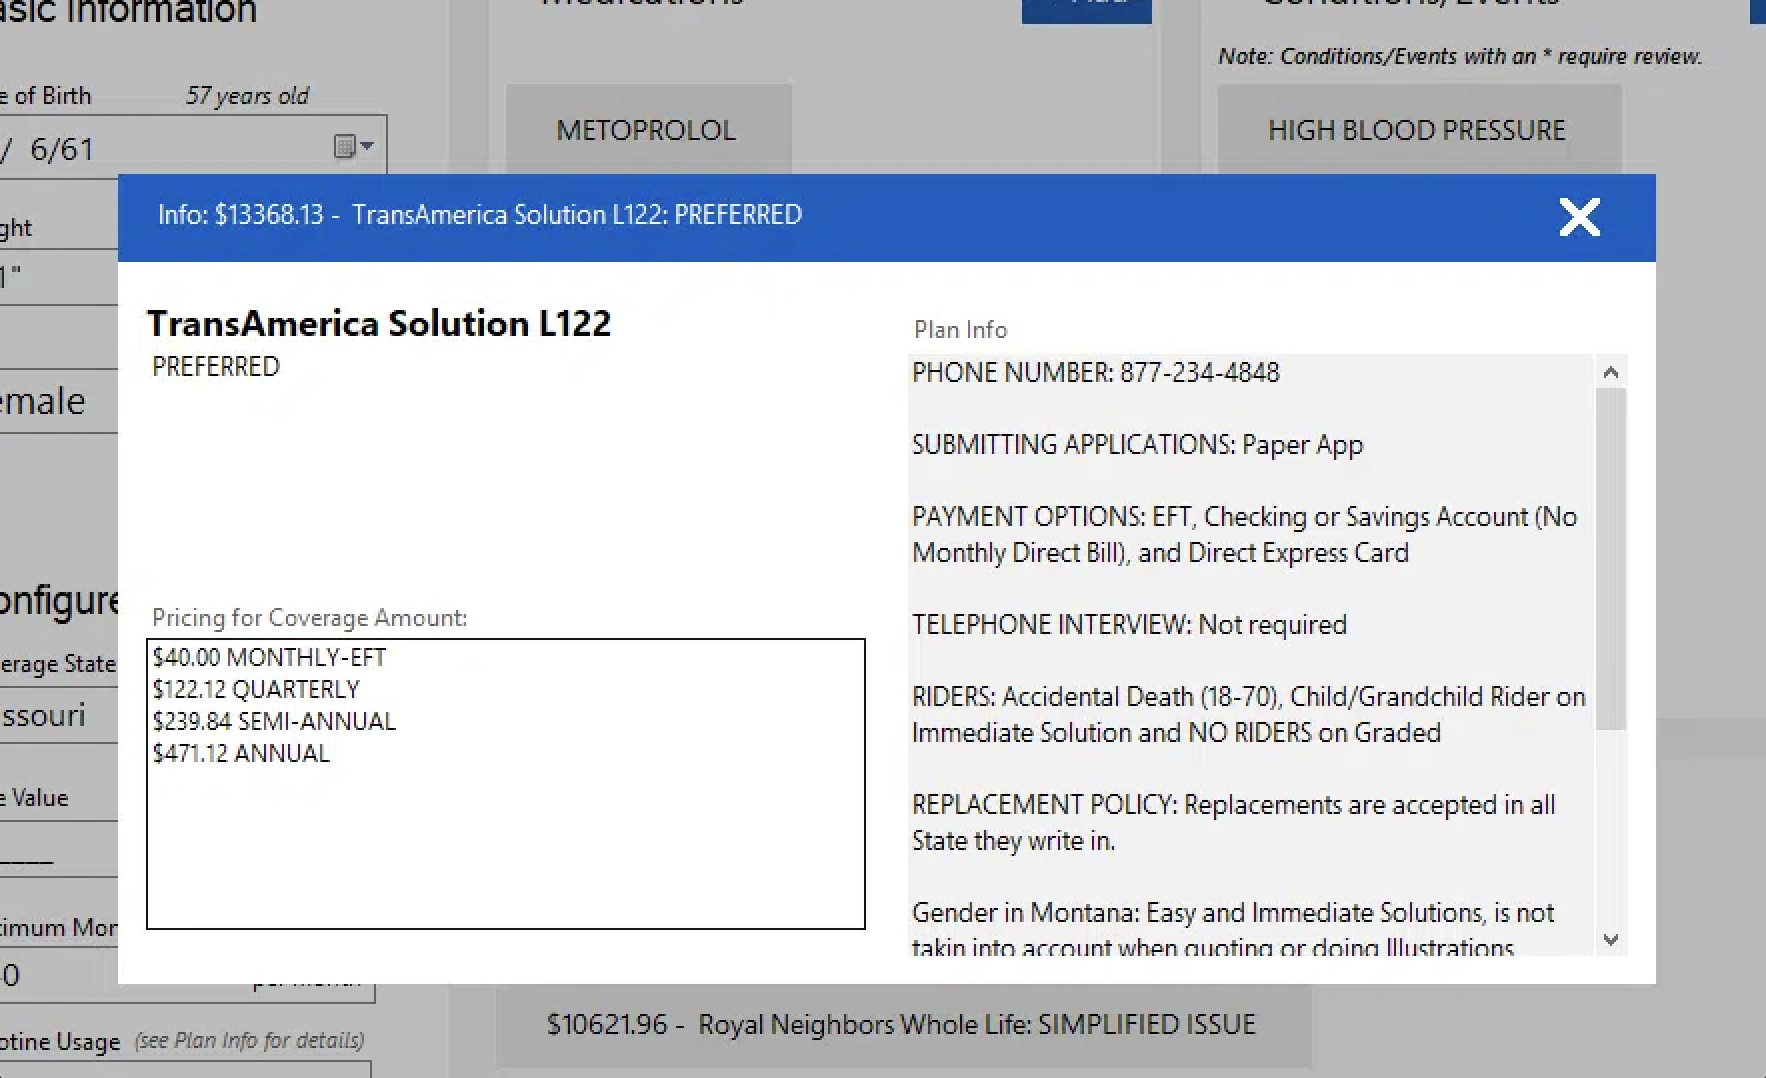This screenshot has width=1766, height=1078.
Task: Choose the $122.12 QUARTERLY pricing option
Action: 256,689
